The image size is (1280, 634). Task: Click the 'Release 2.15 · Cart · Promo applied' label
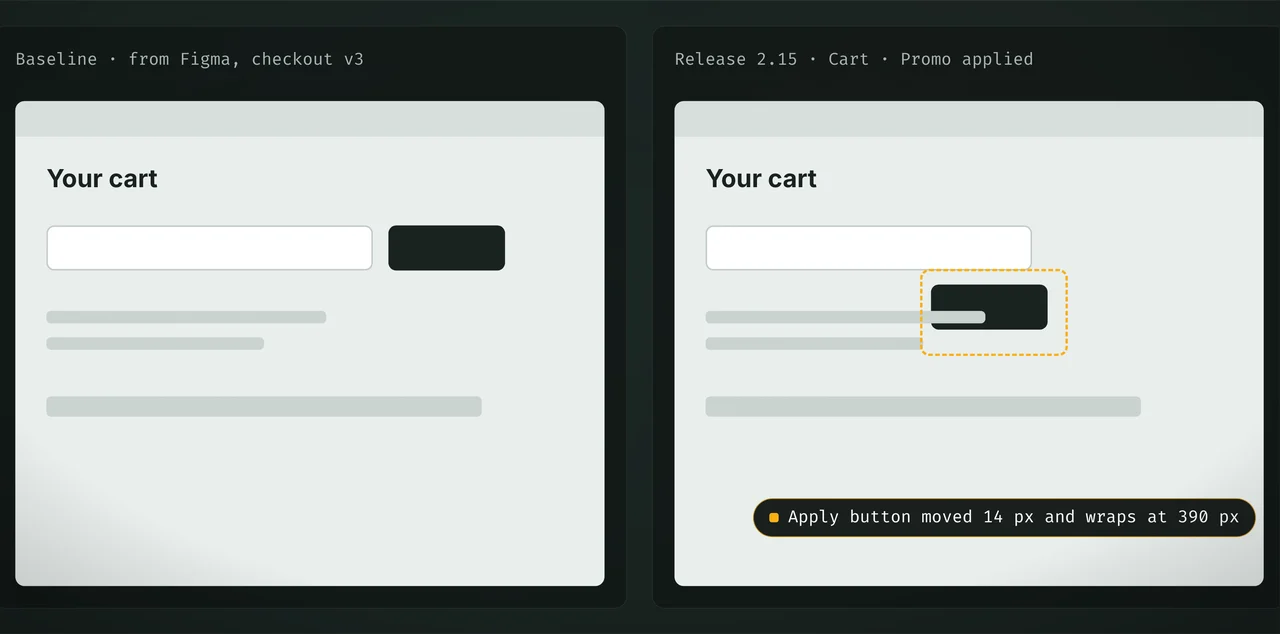854,59
